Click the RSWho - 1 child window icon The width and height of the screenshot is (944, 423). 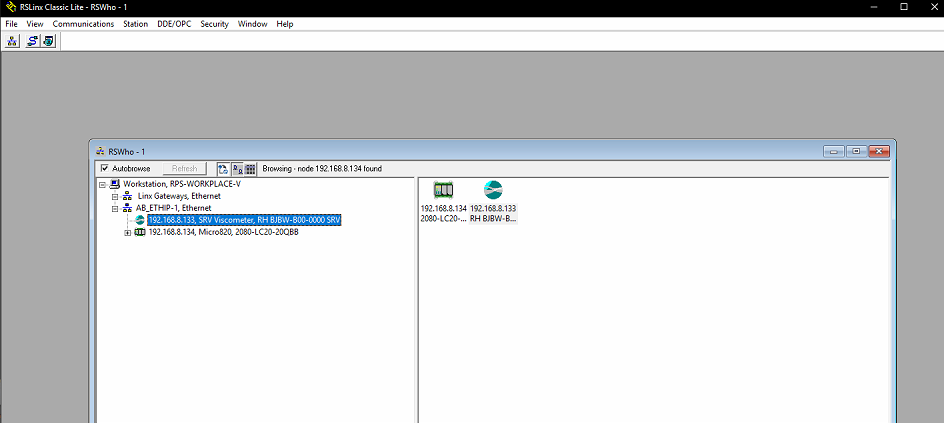pos(100,150)
